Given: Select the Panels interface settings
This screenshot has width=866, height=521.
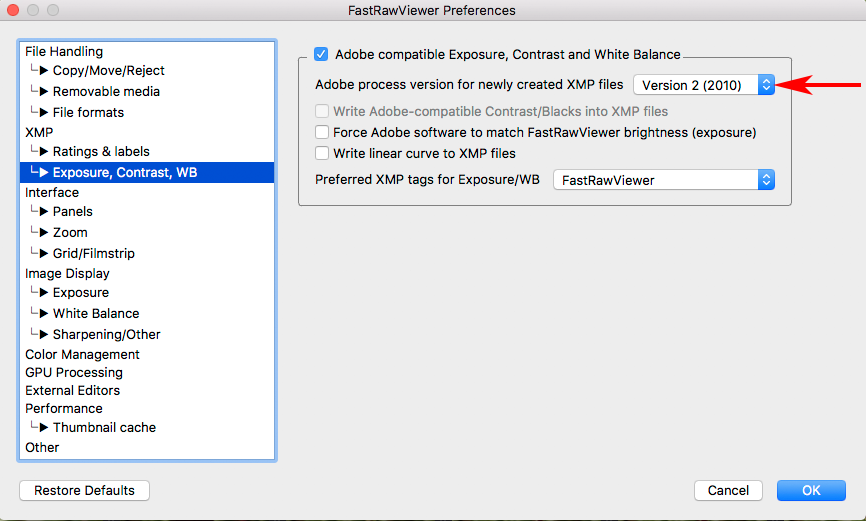Looking at the screenshot, I should (72, 212).
